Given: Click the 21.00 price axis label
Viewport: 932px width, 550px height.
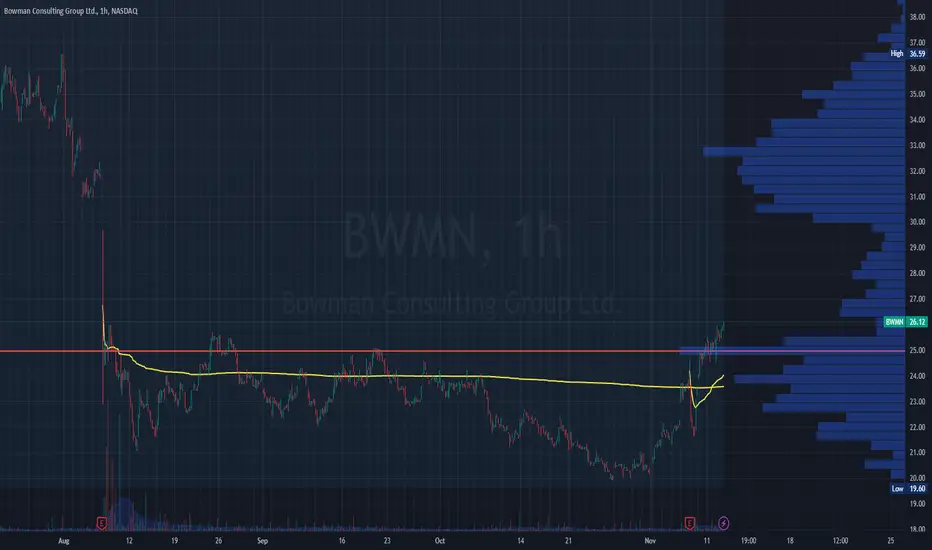Looking at the screenshot, I should pyautogui.click(x=917, y=452).
